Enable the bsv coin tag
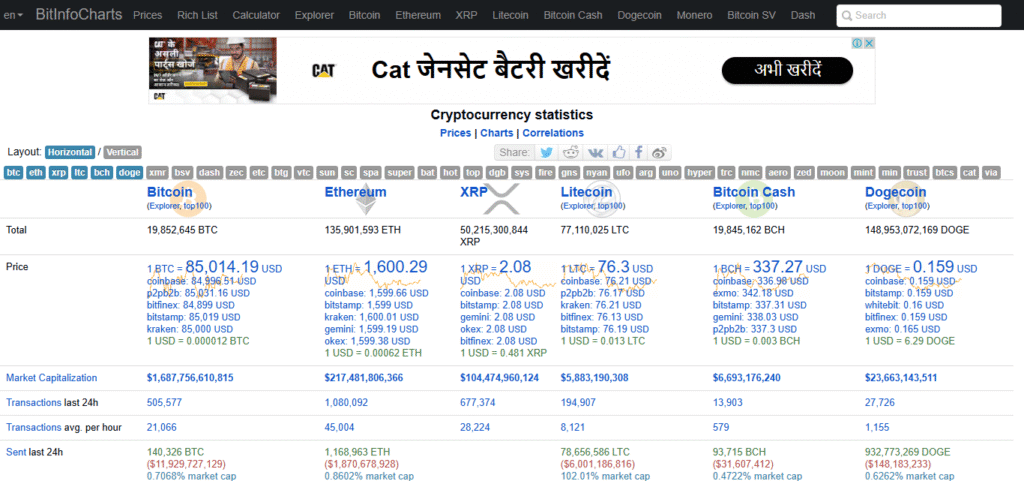Image resolution: width=1024 pixels, height=481 pixels. point(183,173)
